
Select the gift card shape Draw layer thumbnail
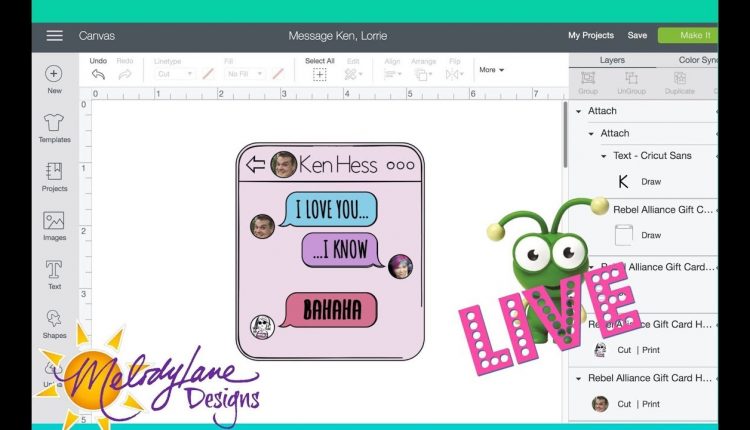[x=624, y=235]
